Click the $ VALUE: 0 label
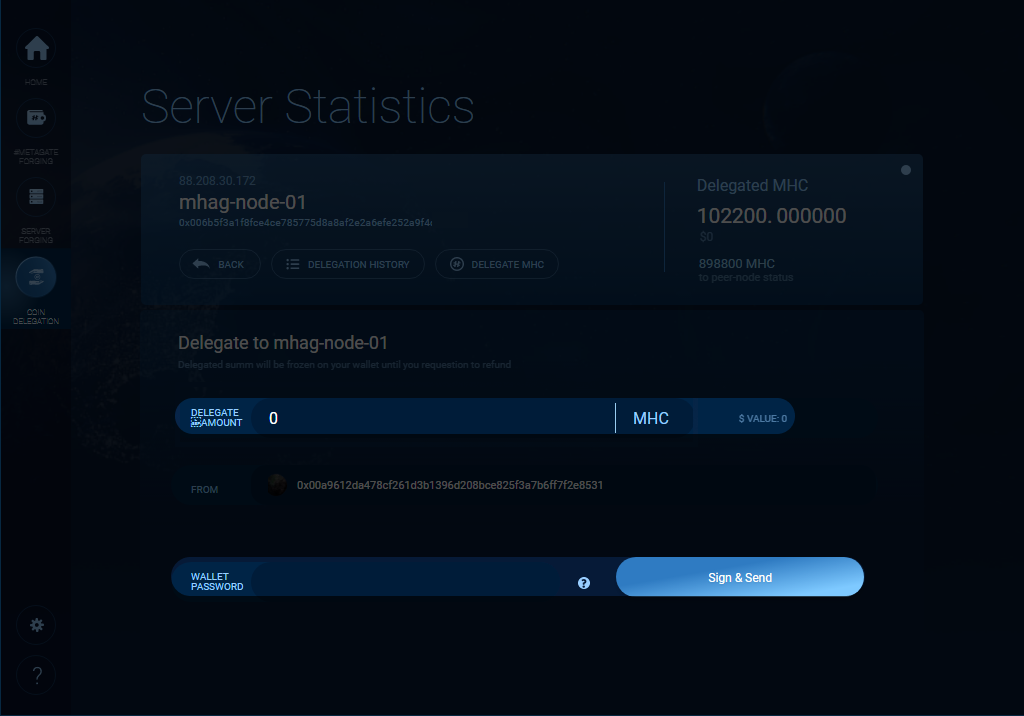This screenshot has height=716, width=1024. [x=762, y=419]
